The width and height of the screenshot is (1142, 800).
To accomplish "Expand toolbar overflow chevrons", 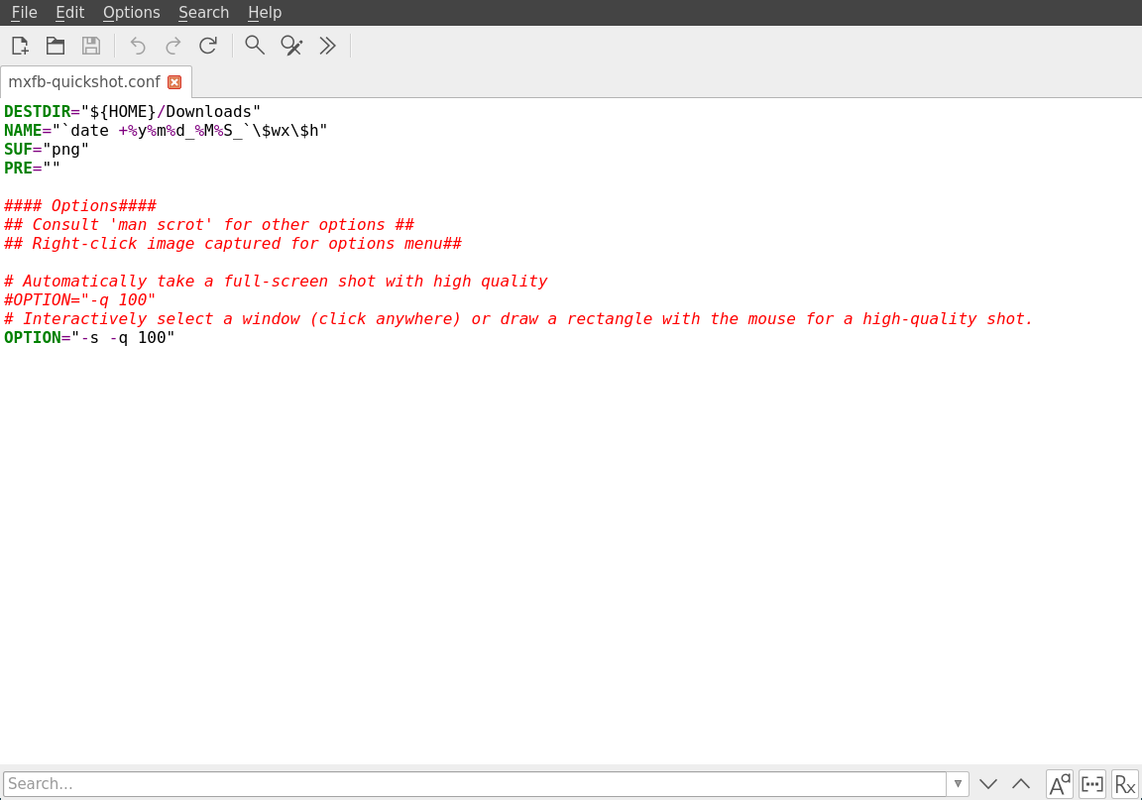I will 327,46.
